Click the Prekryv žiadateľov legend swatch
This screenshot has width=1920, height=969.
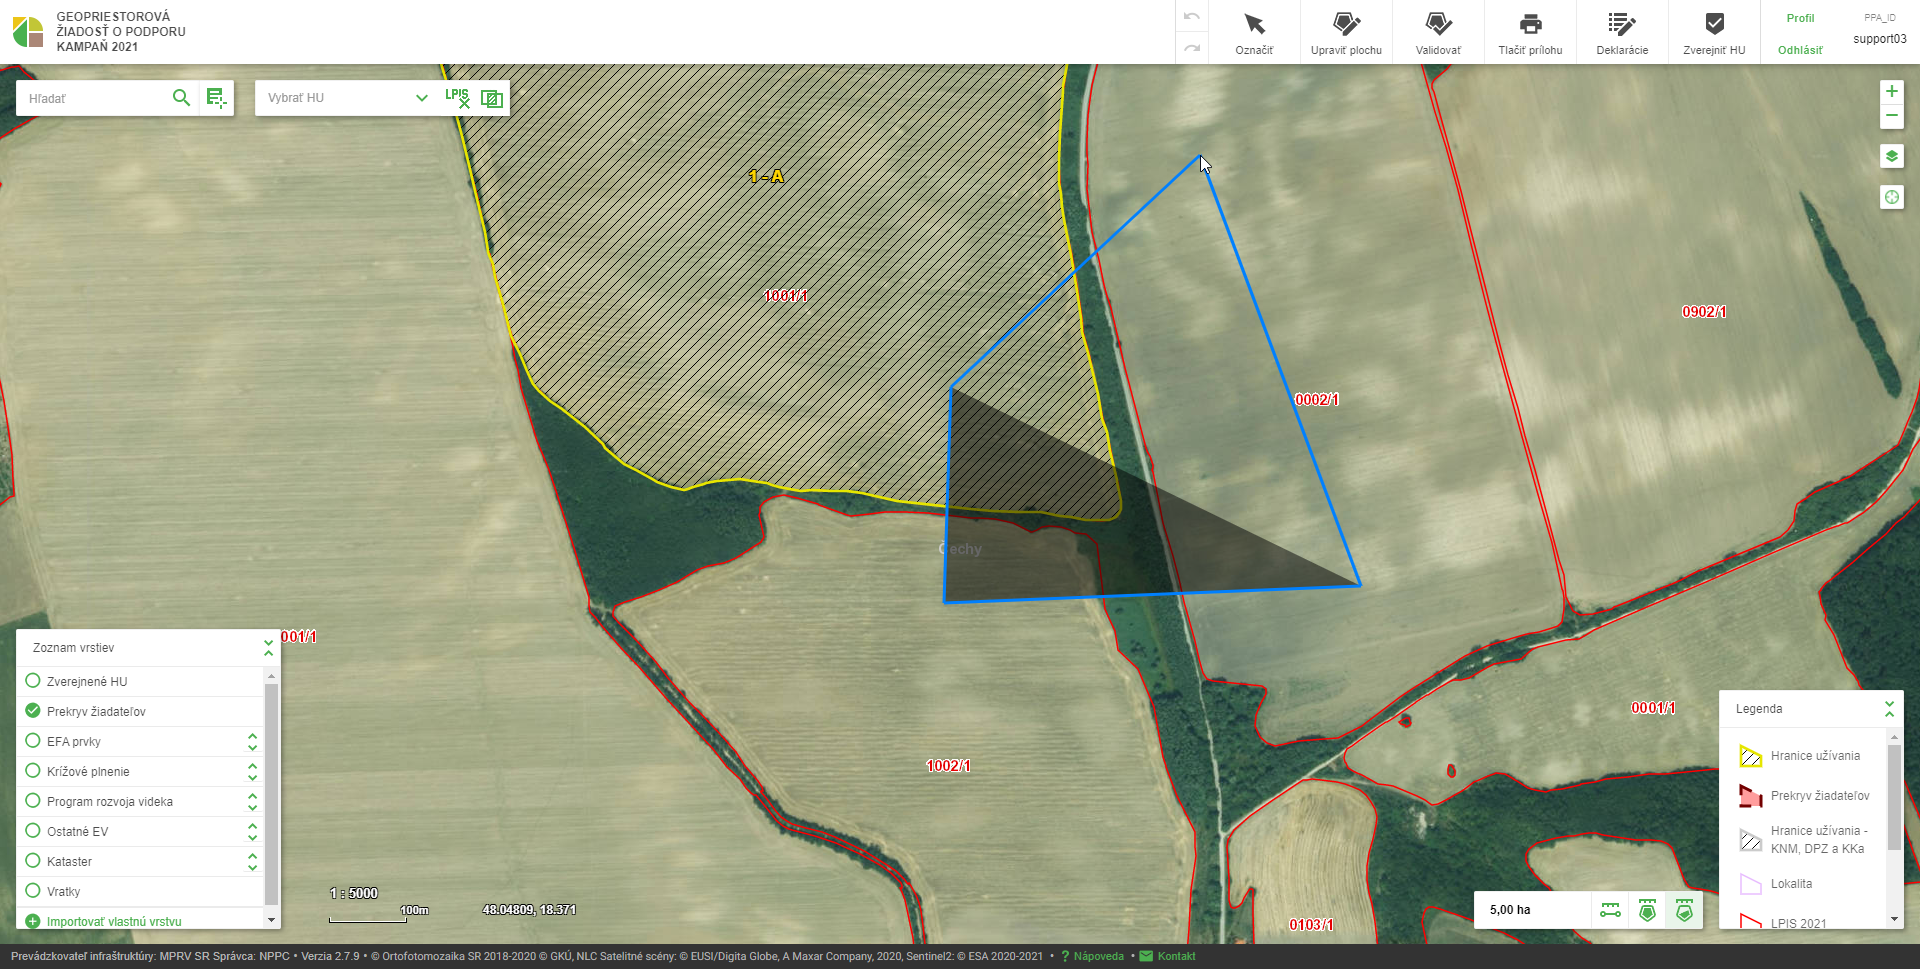(x=1750, y=796)
